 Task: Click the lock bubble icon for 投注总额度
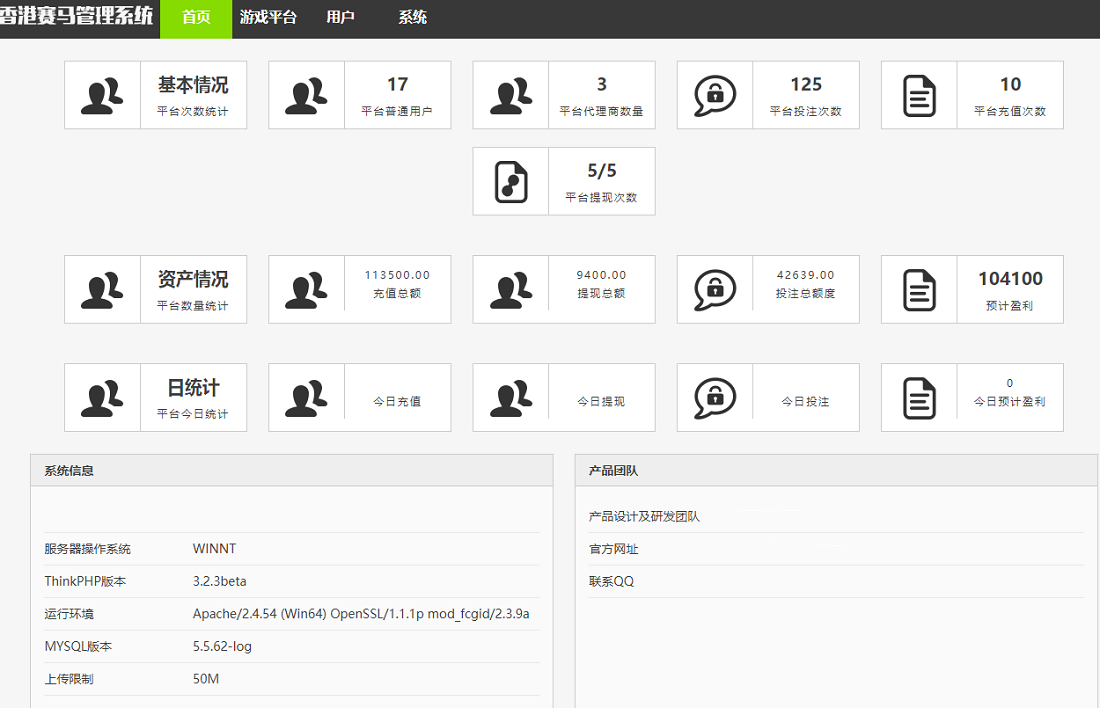point(714,290)
